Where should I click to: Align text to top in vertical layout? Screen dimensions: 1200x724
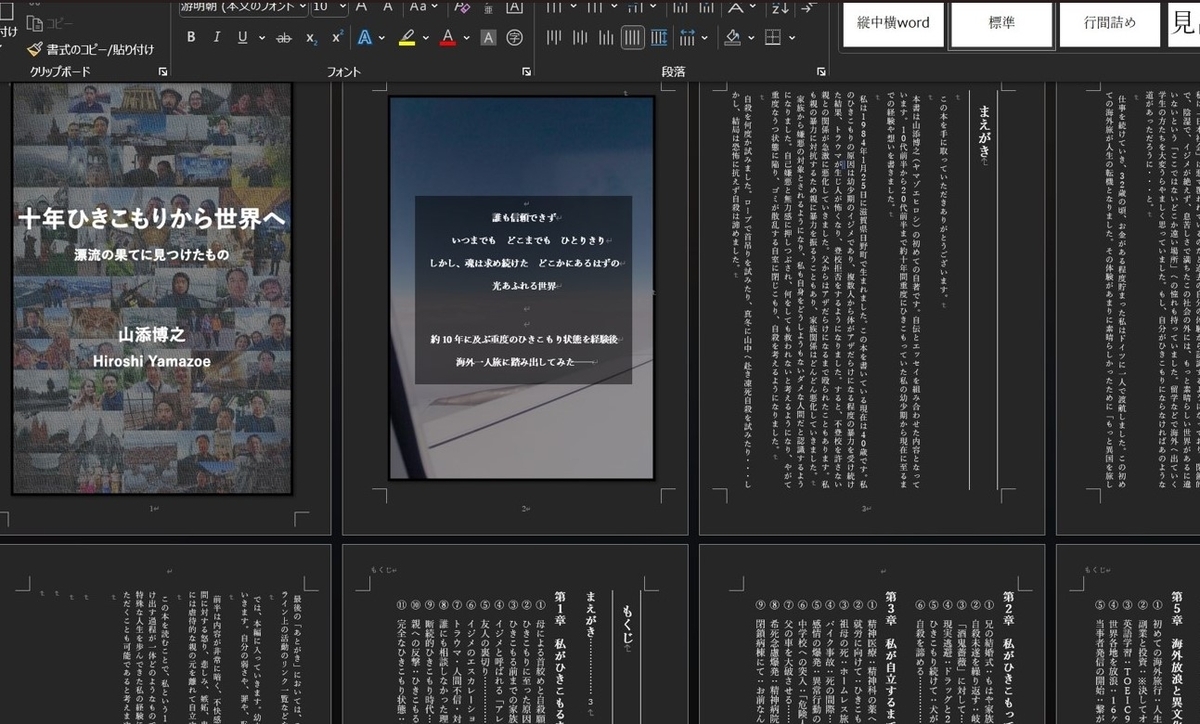pos(555,38)
